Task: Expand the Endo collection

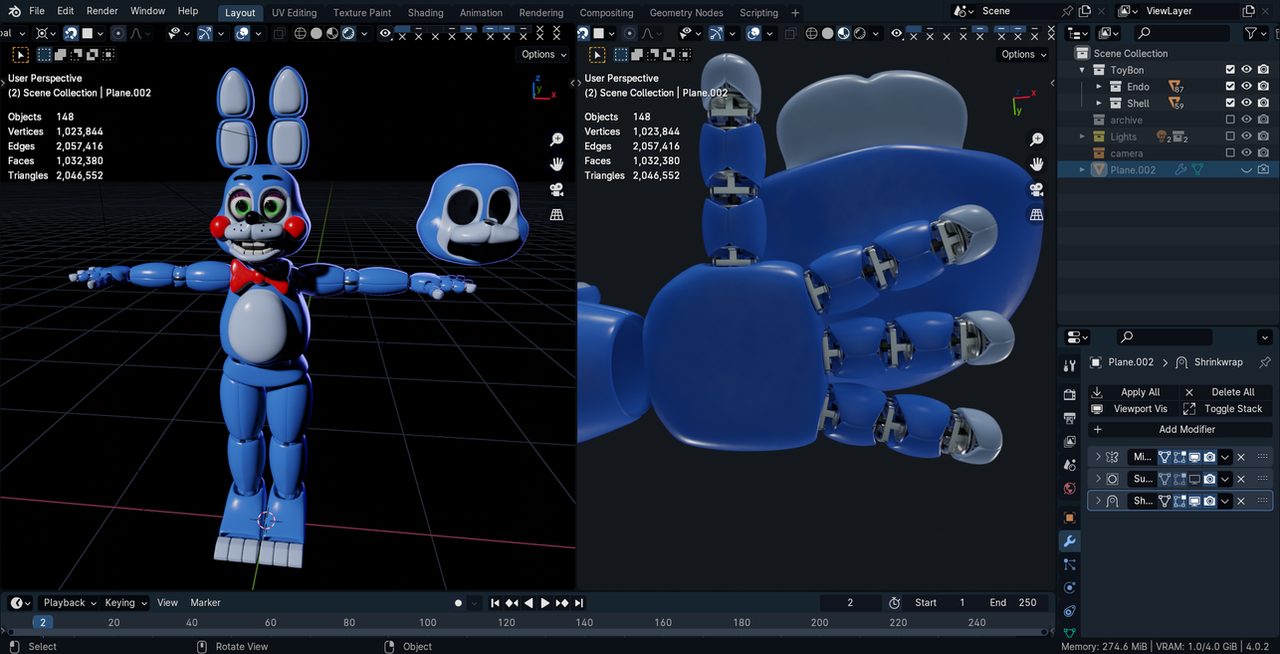Action: [1098, 87]
